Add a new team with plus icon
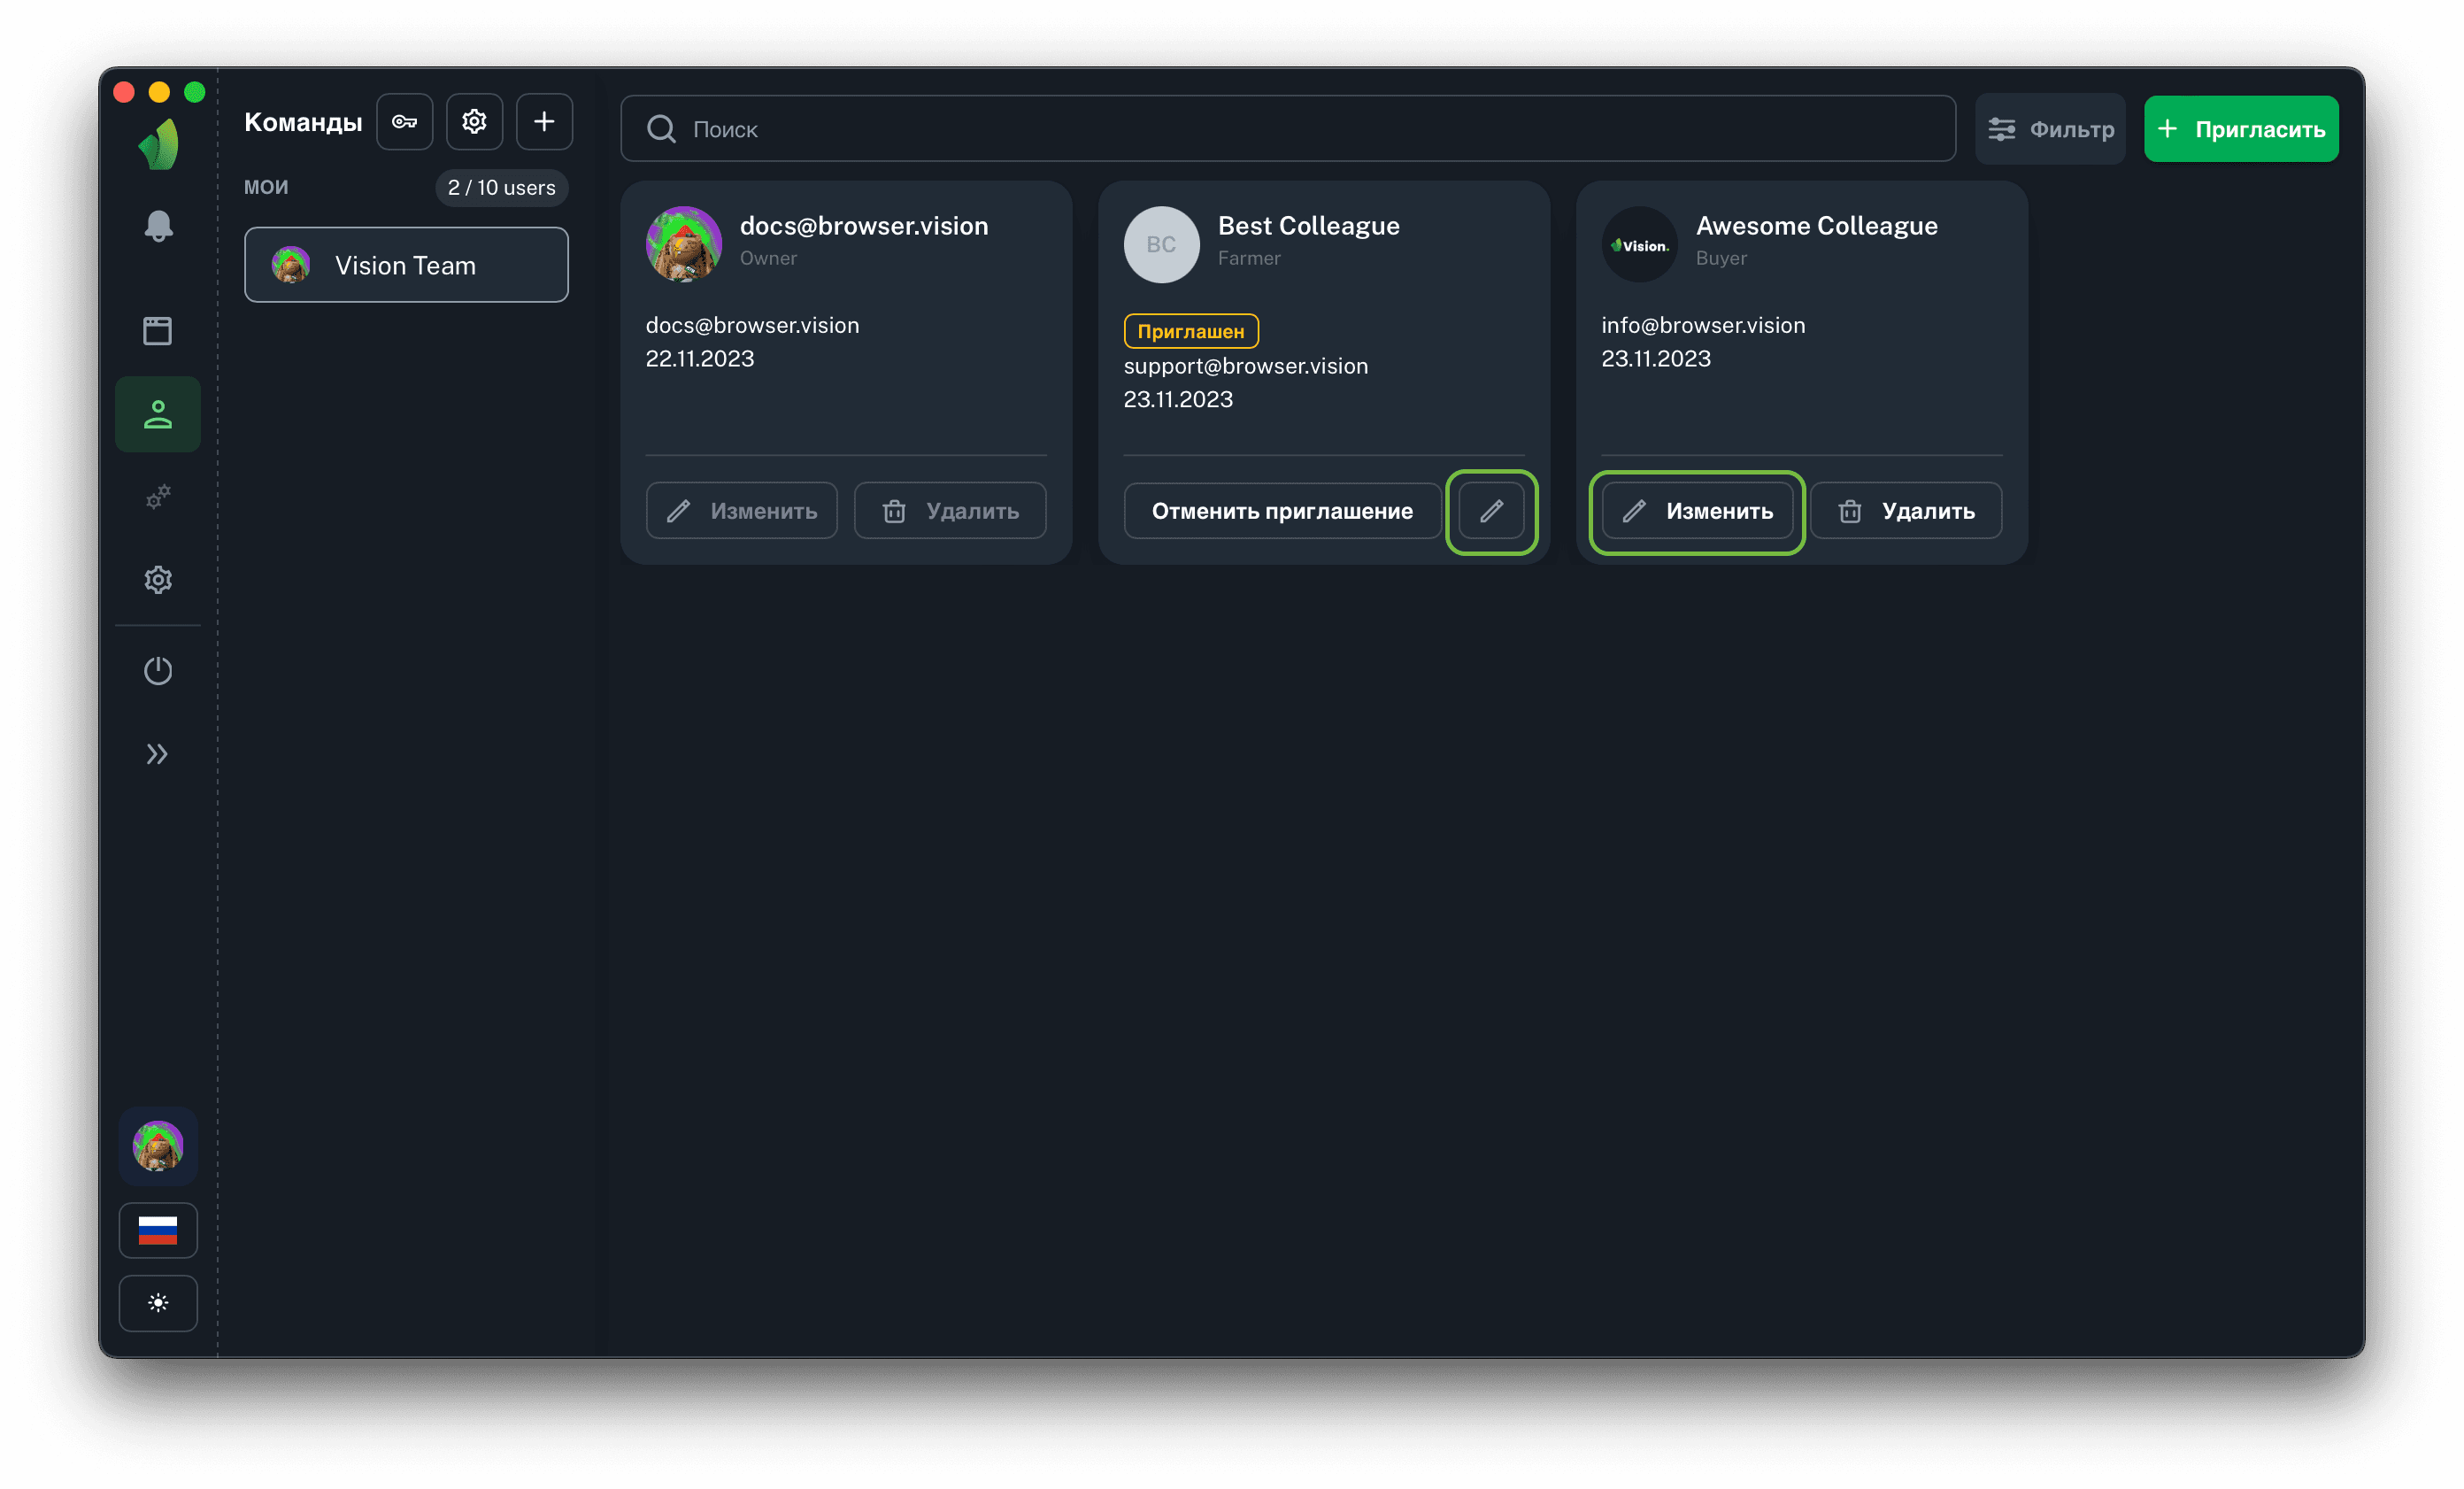Viewport: 2464px width, 1489px height. point(544,122)
